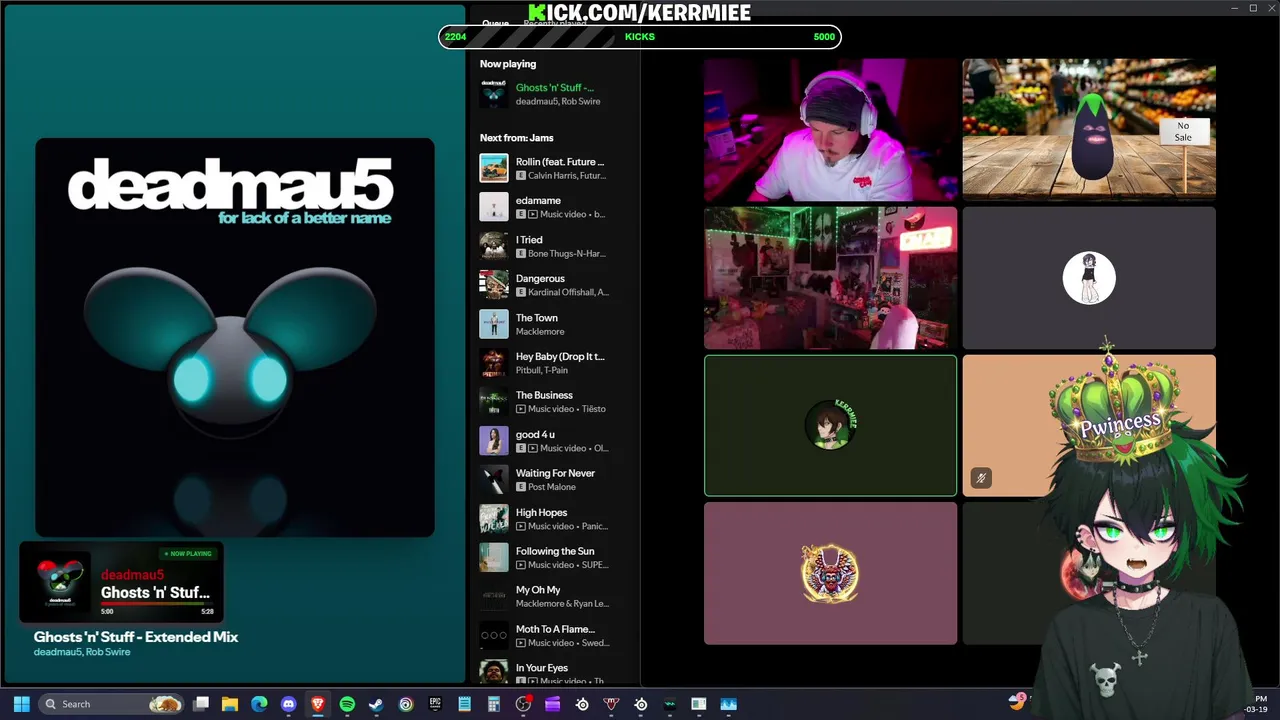Select 'The Business' queue row

[x=554, y=402]
